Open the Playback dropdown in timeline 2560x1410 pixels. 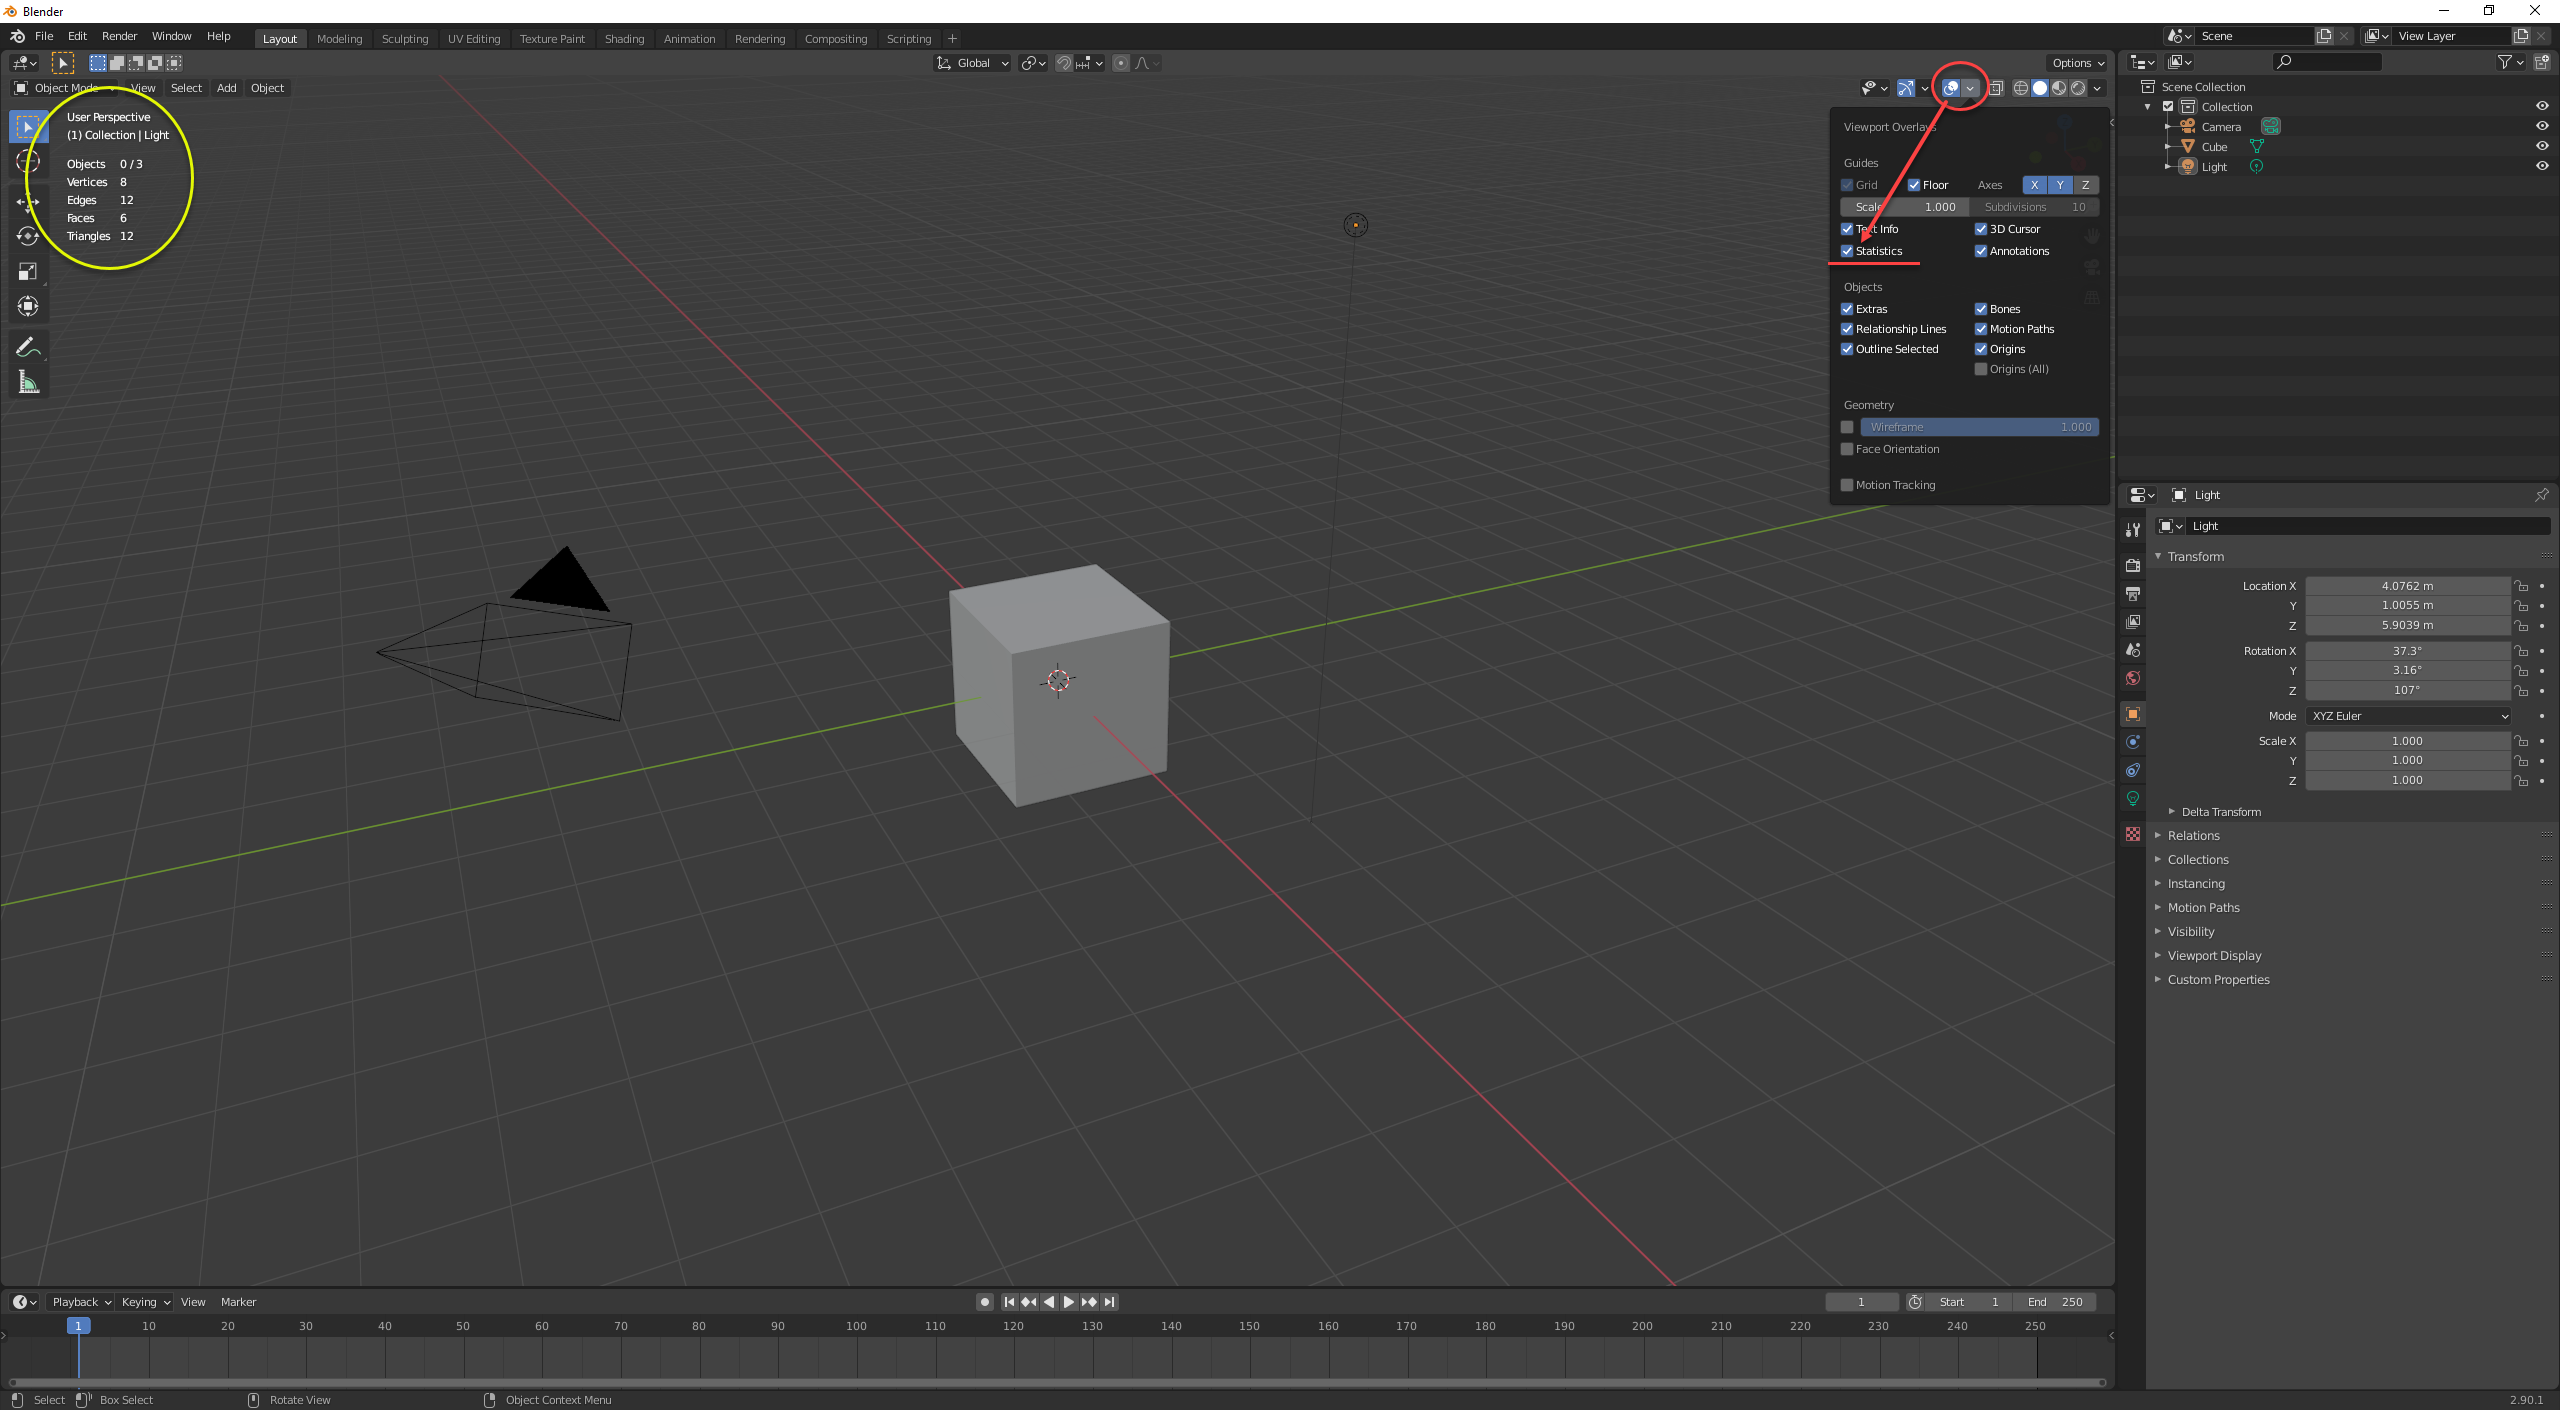(x=81, y=1302)
